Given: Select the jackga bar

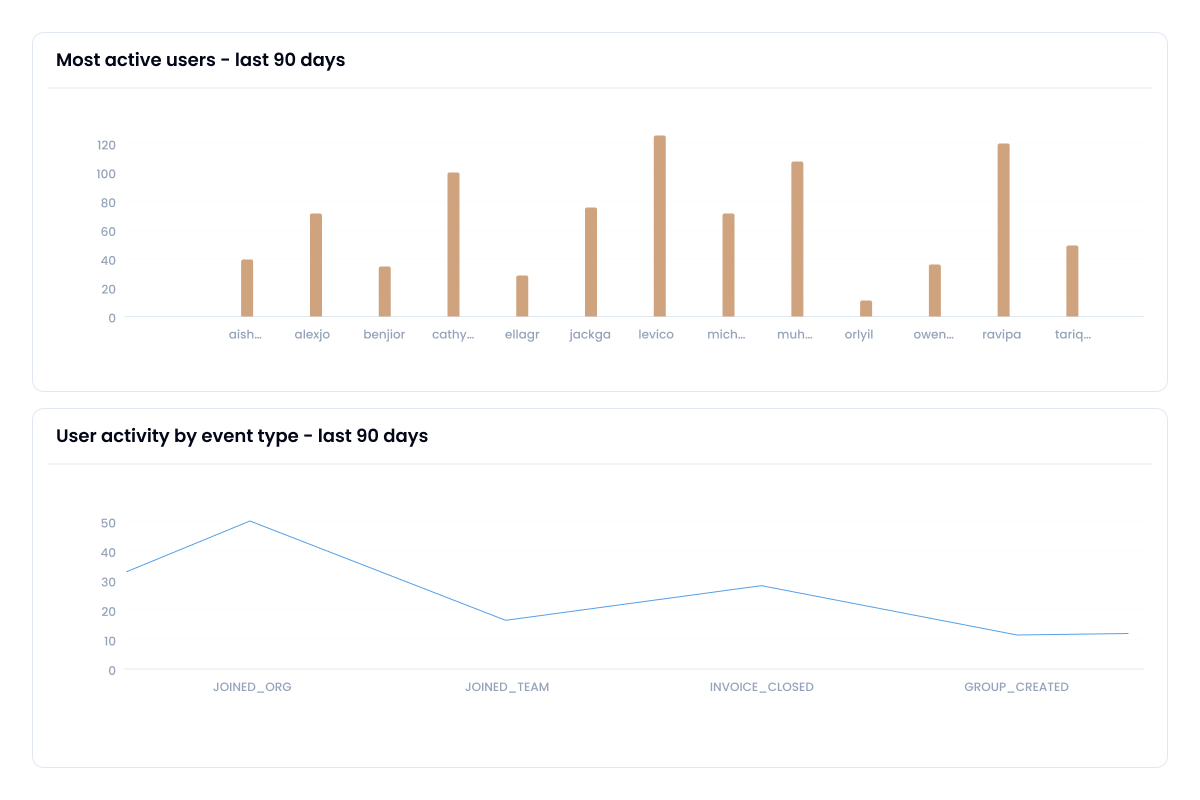Looking at the screenshot, I should coord(591,262).
